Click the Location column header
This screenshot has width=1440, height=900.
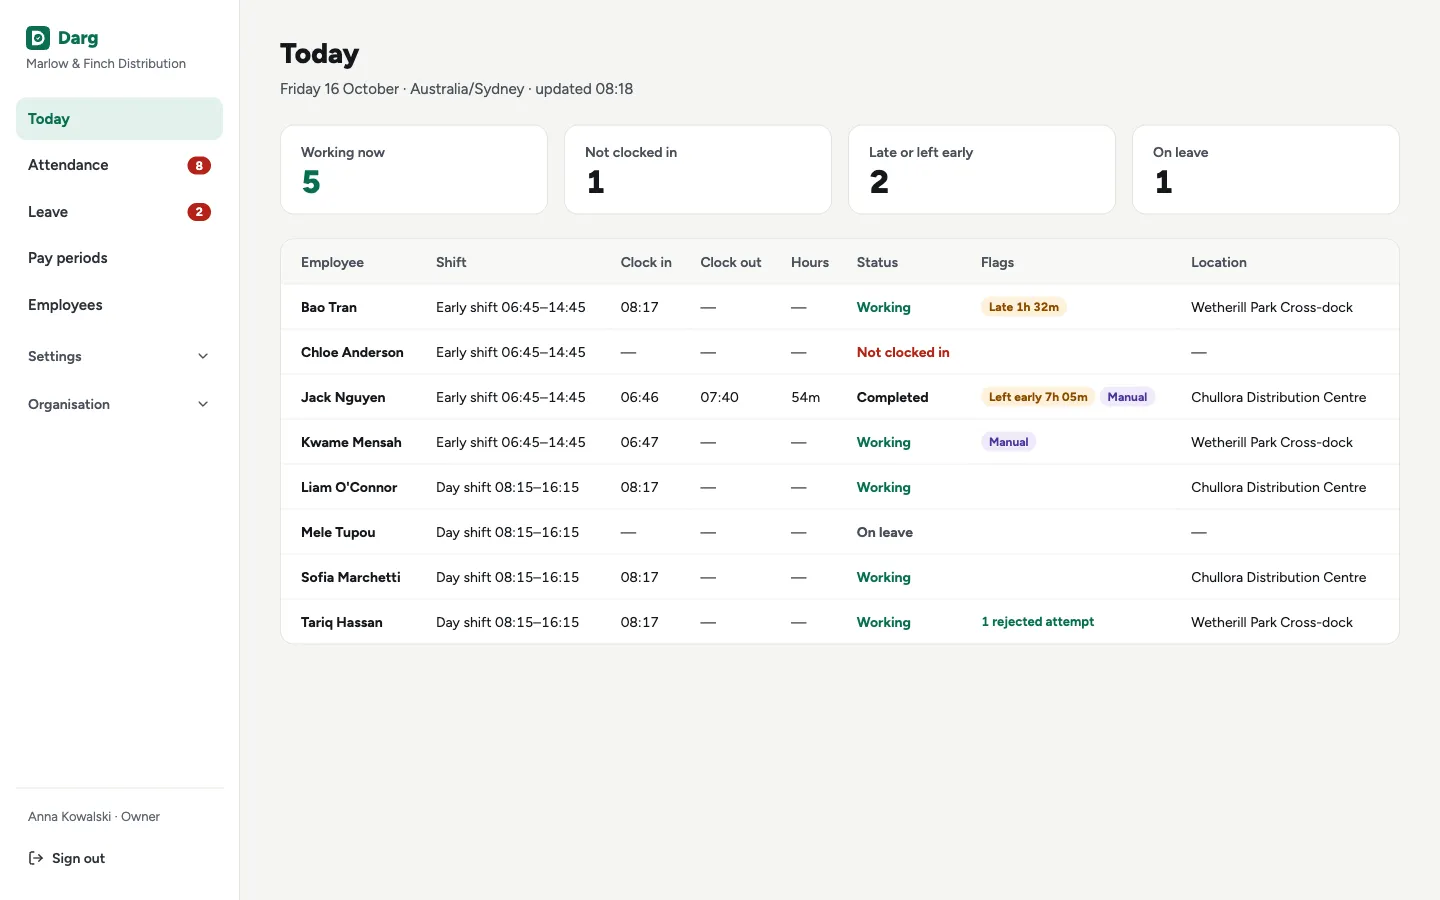1219,262
